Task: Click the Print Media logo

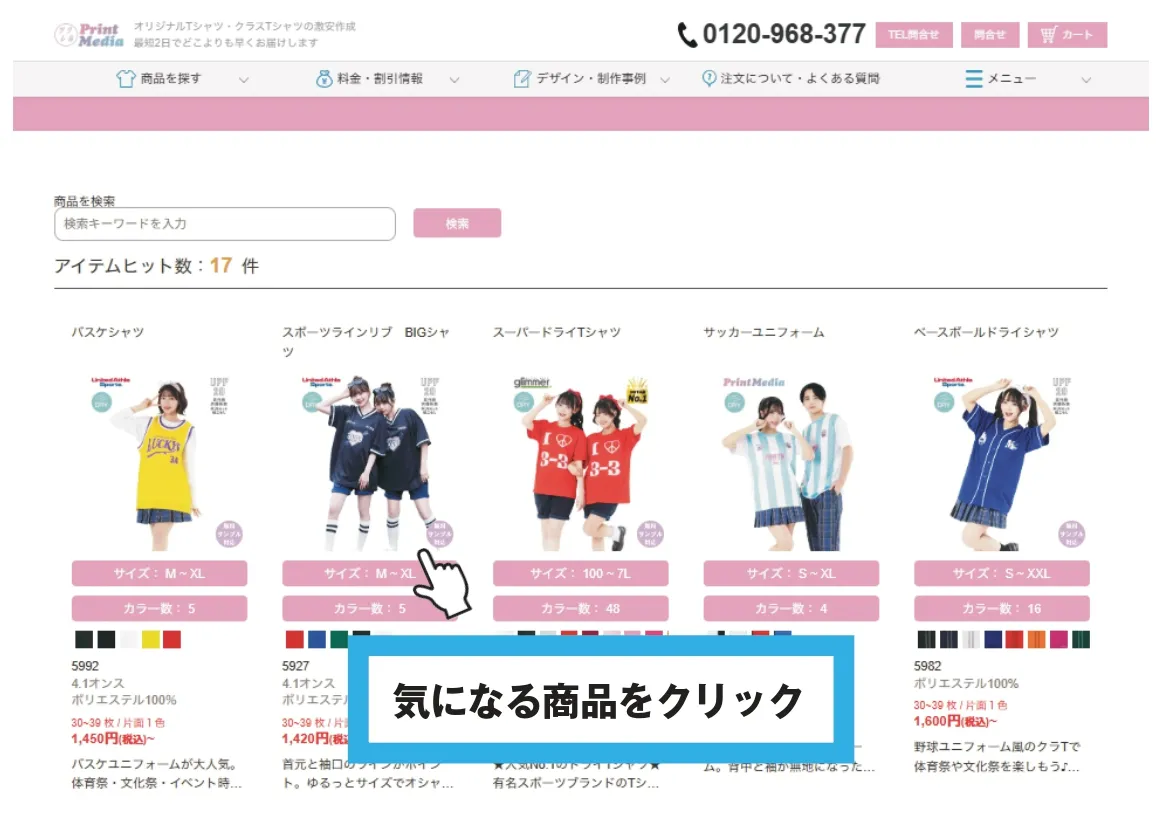Action: pyautogui.click(x=89, y=35)
